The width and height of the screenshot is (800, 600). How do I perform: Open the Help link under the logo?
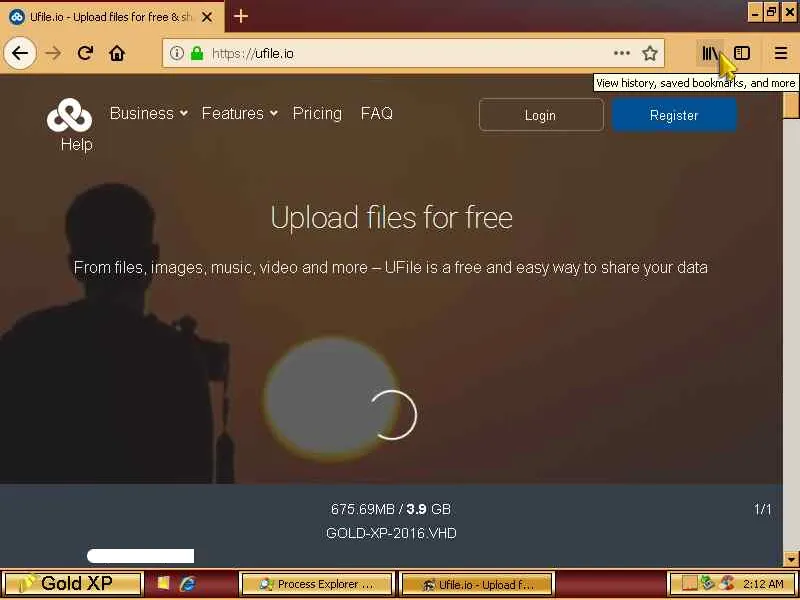click(x=77, y=144)
